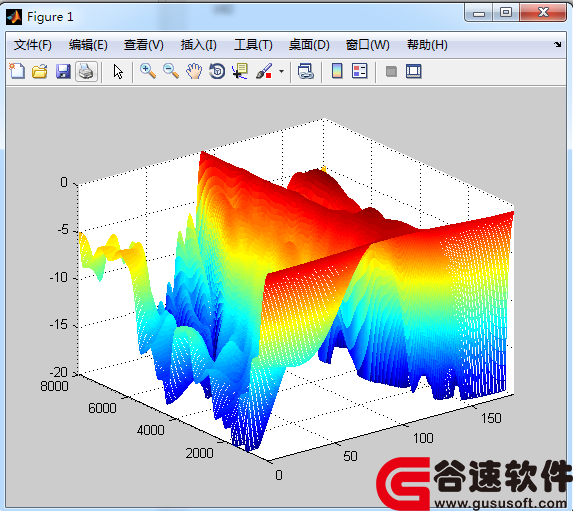The width and height of the screenshot is (573, 511).
Task: Expand the brush color dropdown arrow
Action: tap(281, 71)
